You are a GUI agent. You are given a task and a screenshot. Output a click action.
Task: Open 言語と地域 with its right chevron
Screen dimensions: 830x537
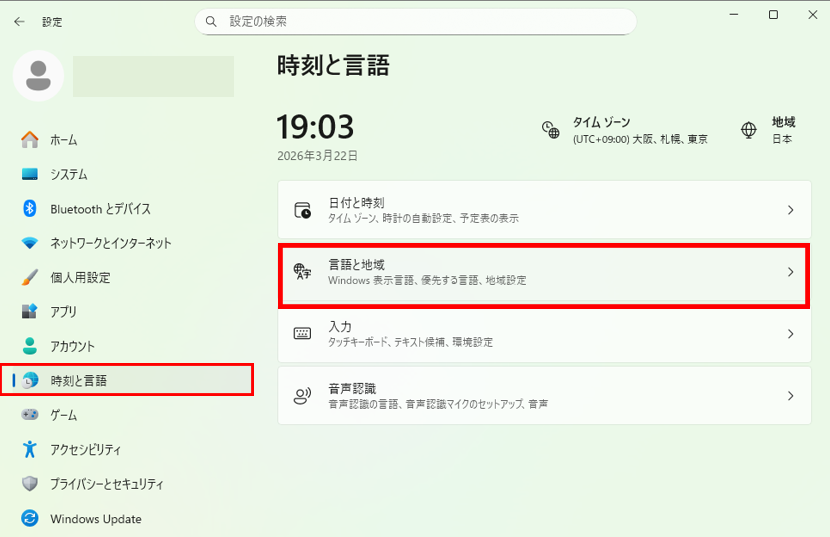(x=790, y=272)
